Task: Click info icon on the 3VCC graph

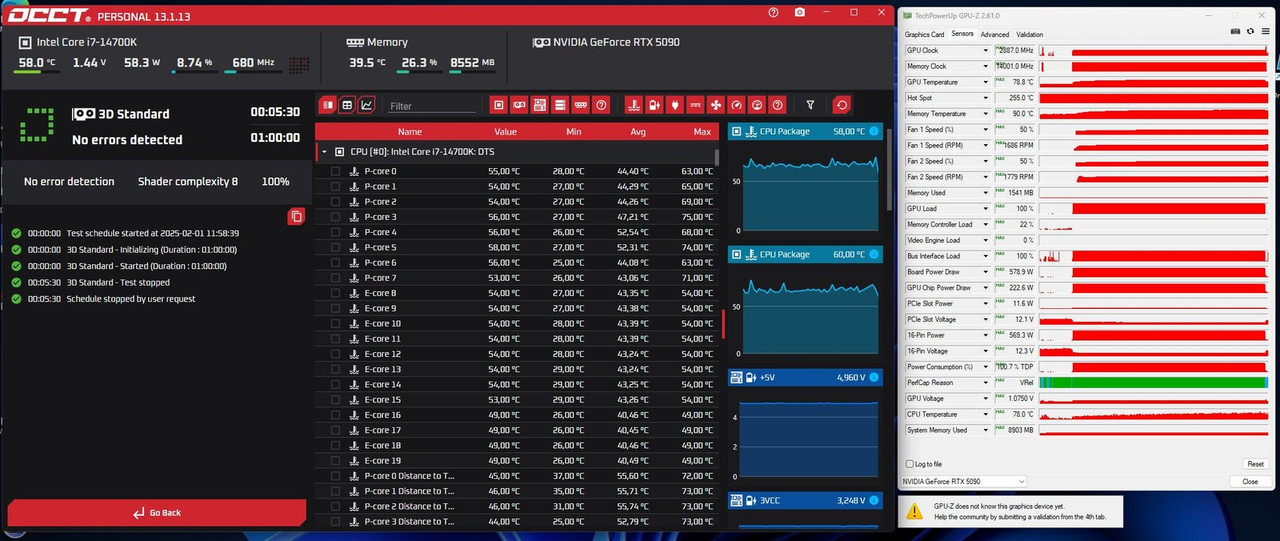Action: (874, 500)
